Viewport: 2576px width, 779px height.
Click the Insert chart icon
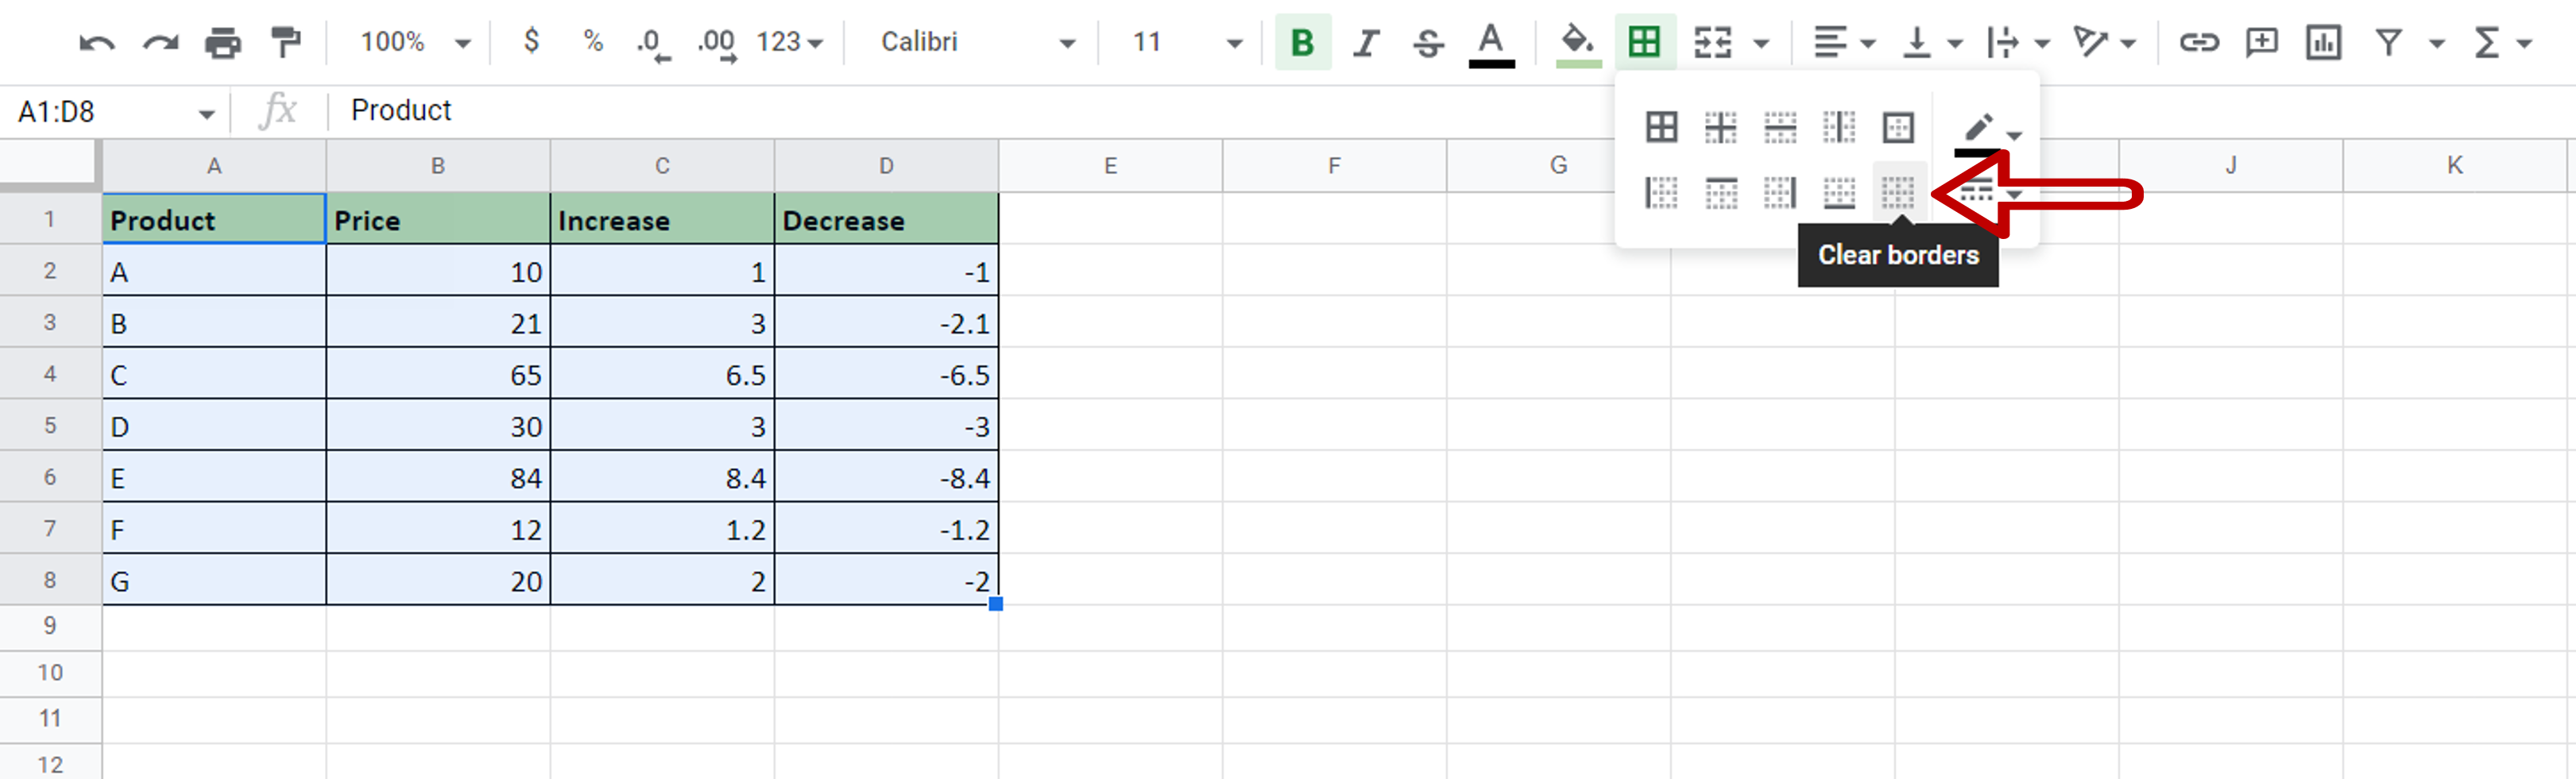2322,42
